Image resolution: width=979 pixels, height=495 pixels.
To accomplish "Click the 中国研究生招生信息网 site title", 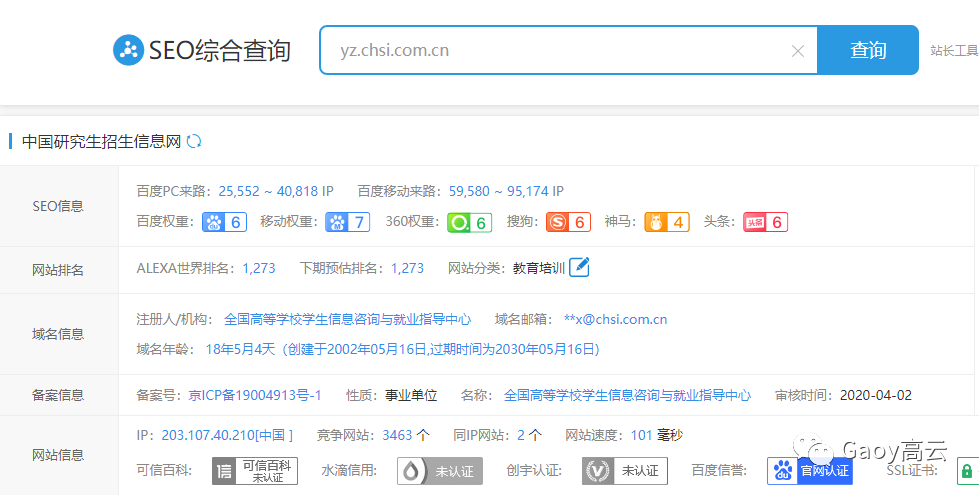I will pyautogui.click(x=101, y=142).
